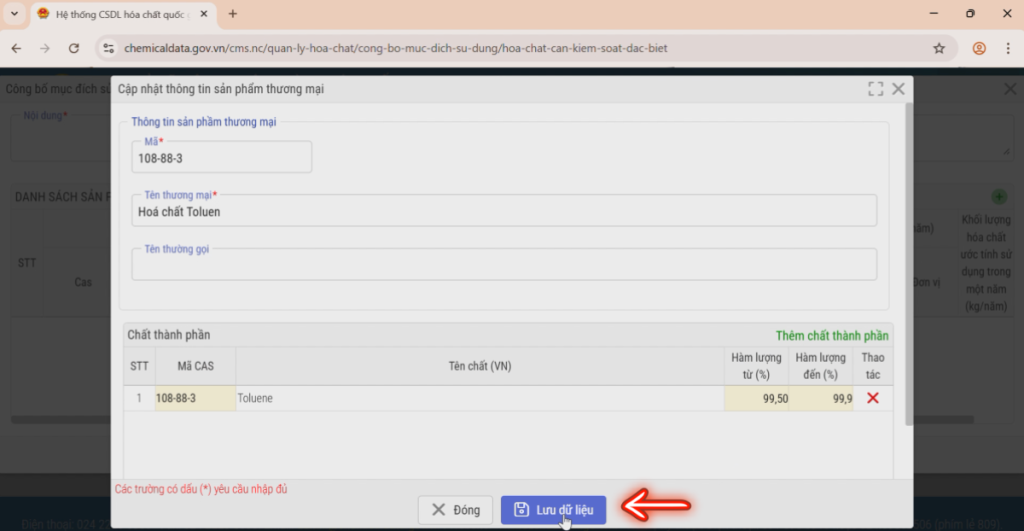The height and width of the screenshot is (531, 1024).
Task: Click the Lưu dữ liệu button
Action: (x=553, y=510)
